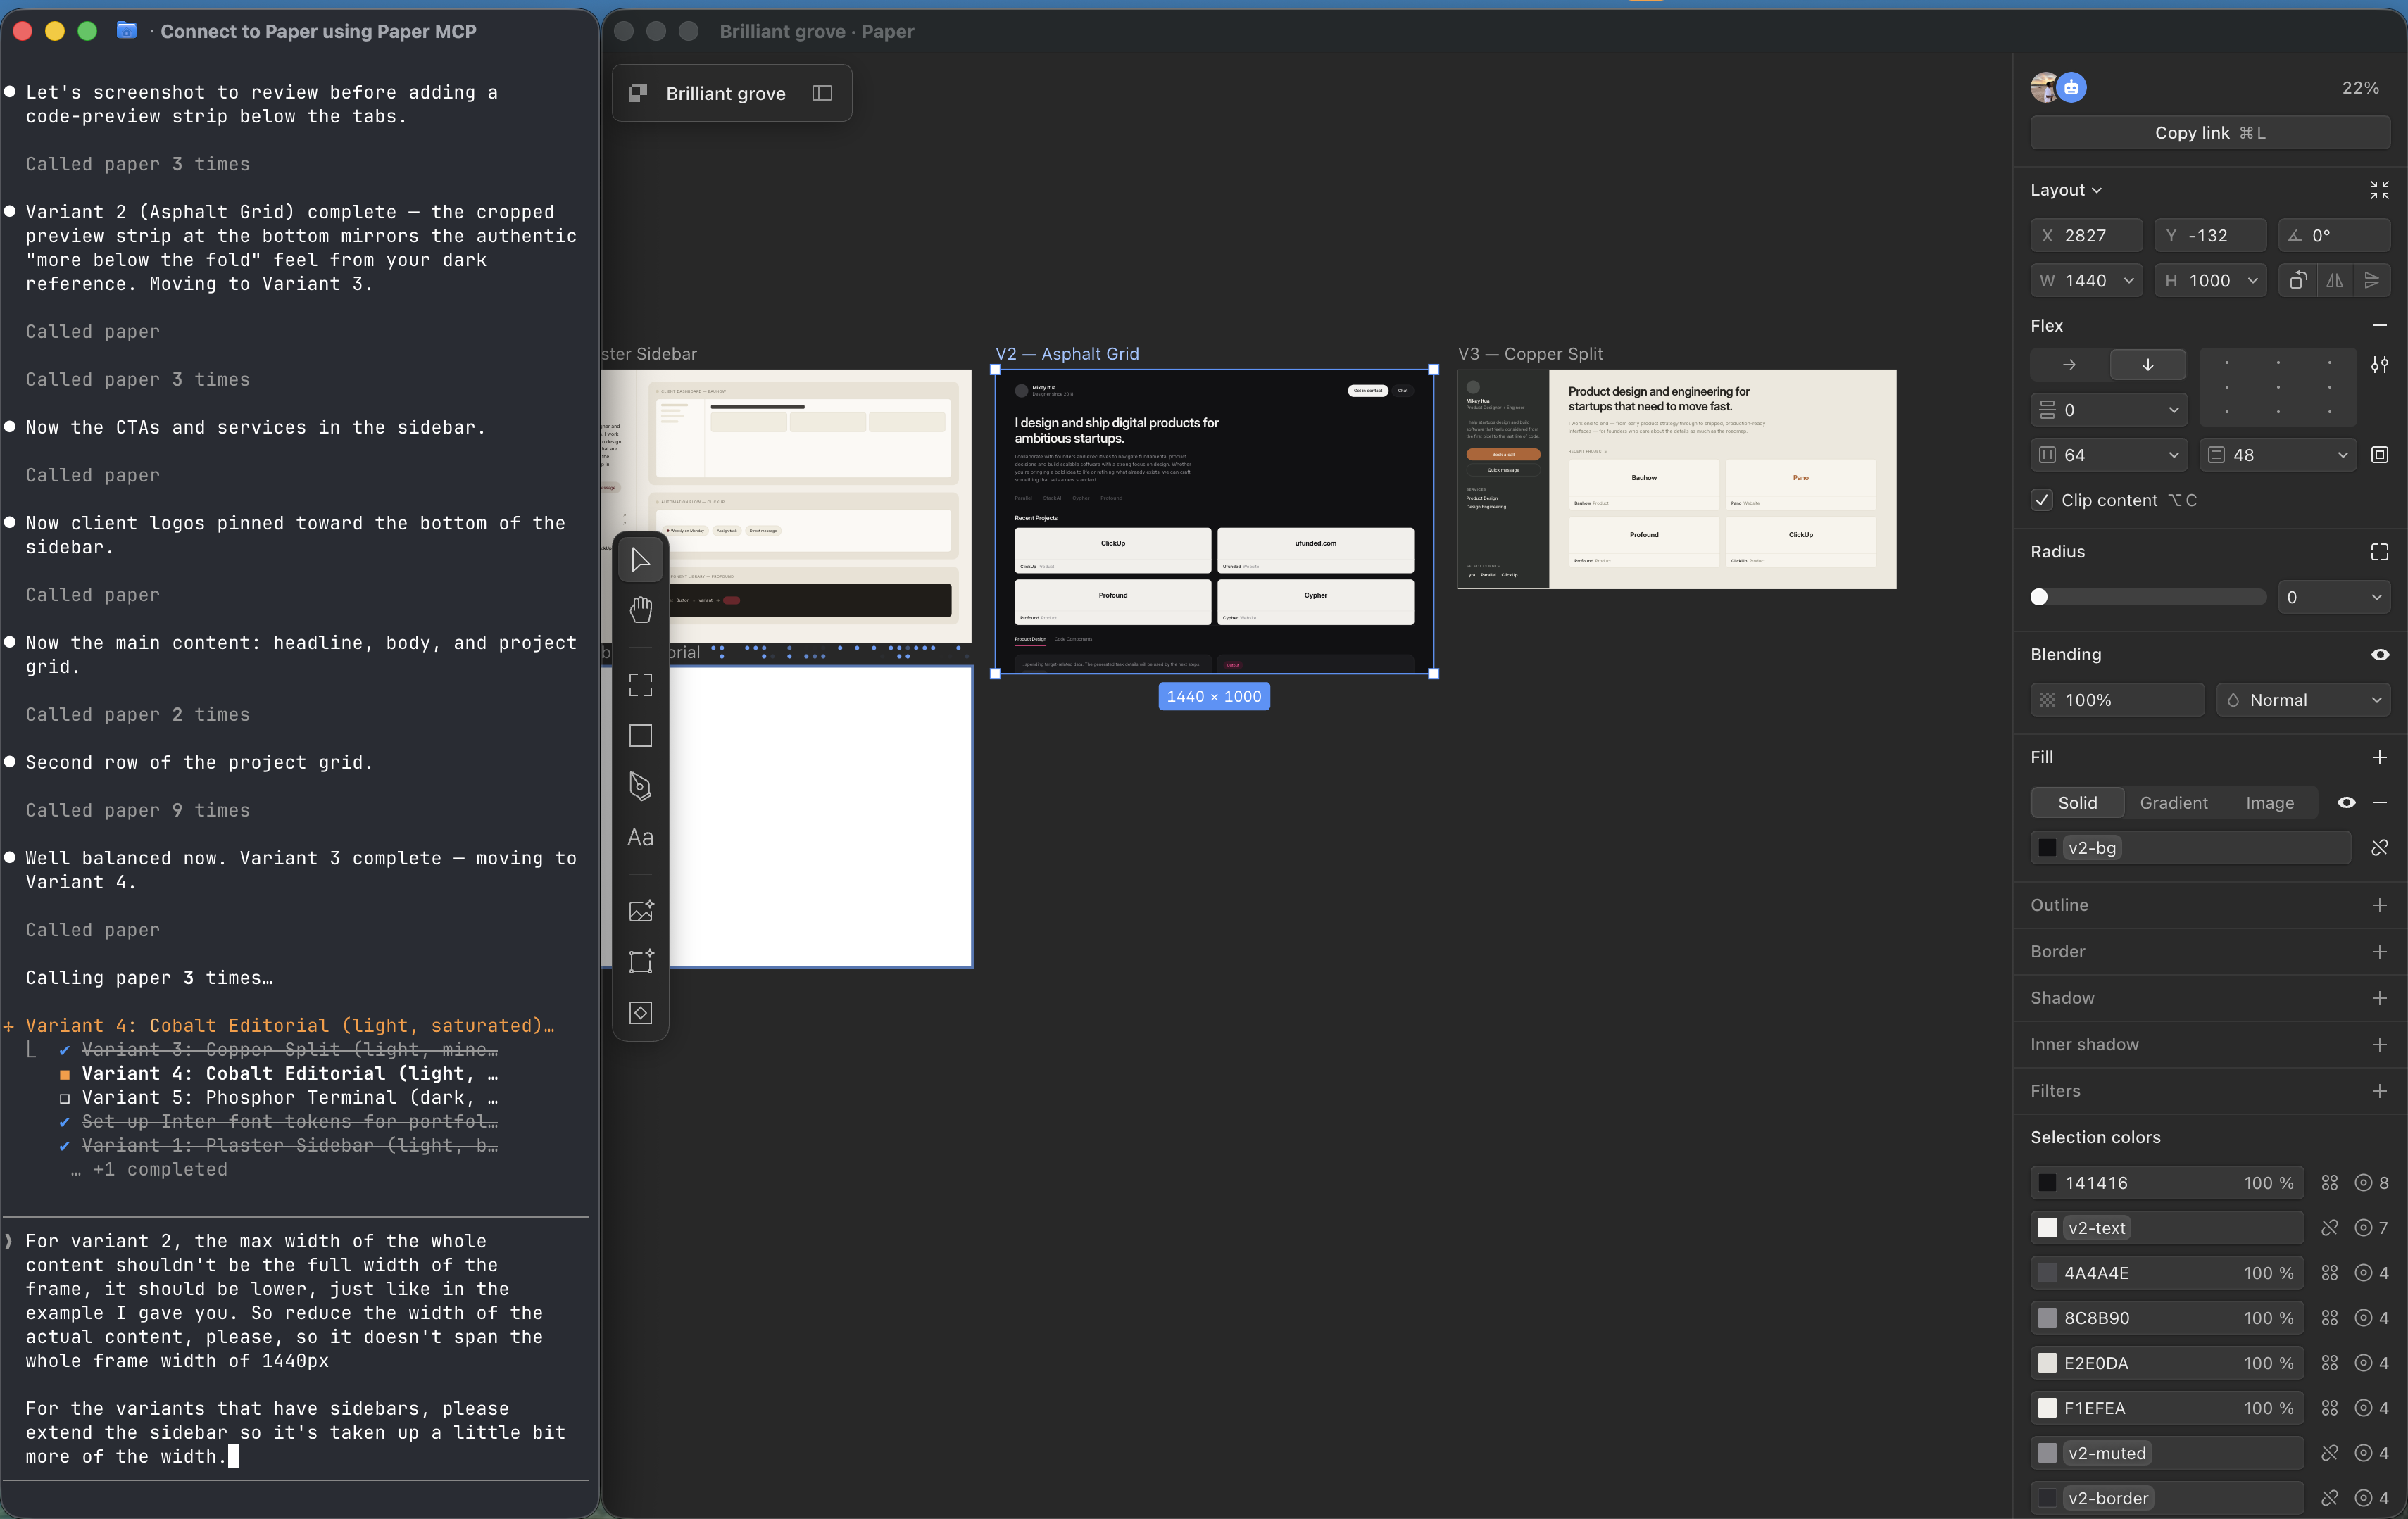The width and height of the screenshot is (2408, 1519).
Task: Open the height H 1000 dropdown
Action: coord(2252,281)
